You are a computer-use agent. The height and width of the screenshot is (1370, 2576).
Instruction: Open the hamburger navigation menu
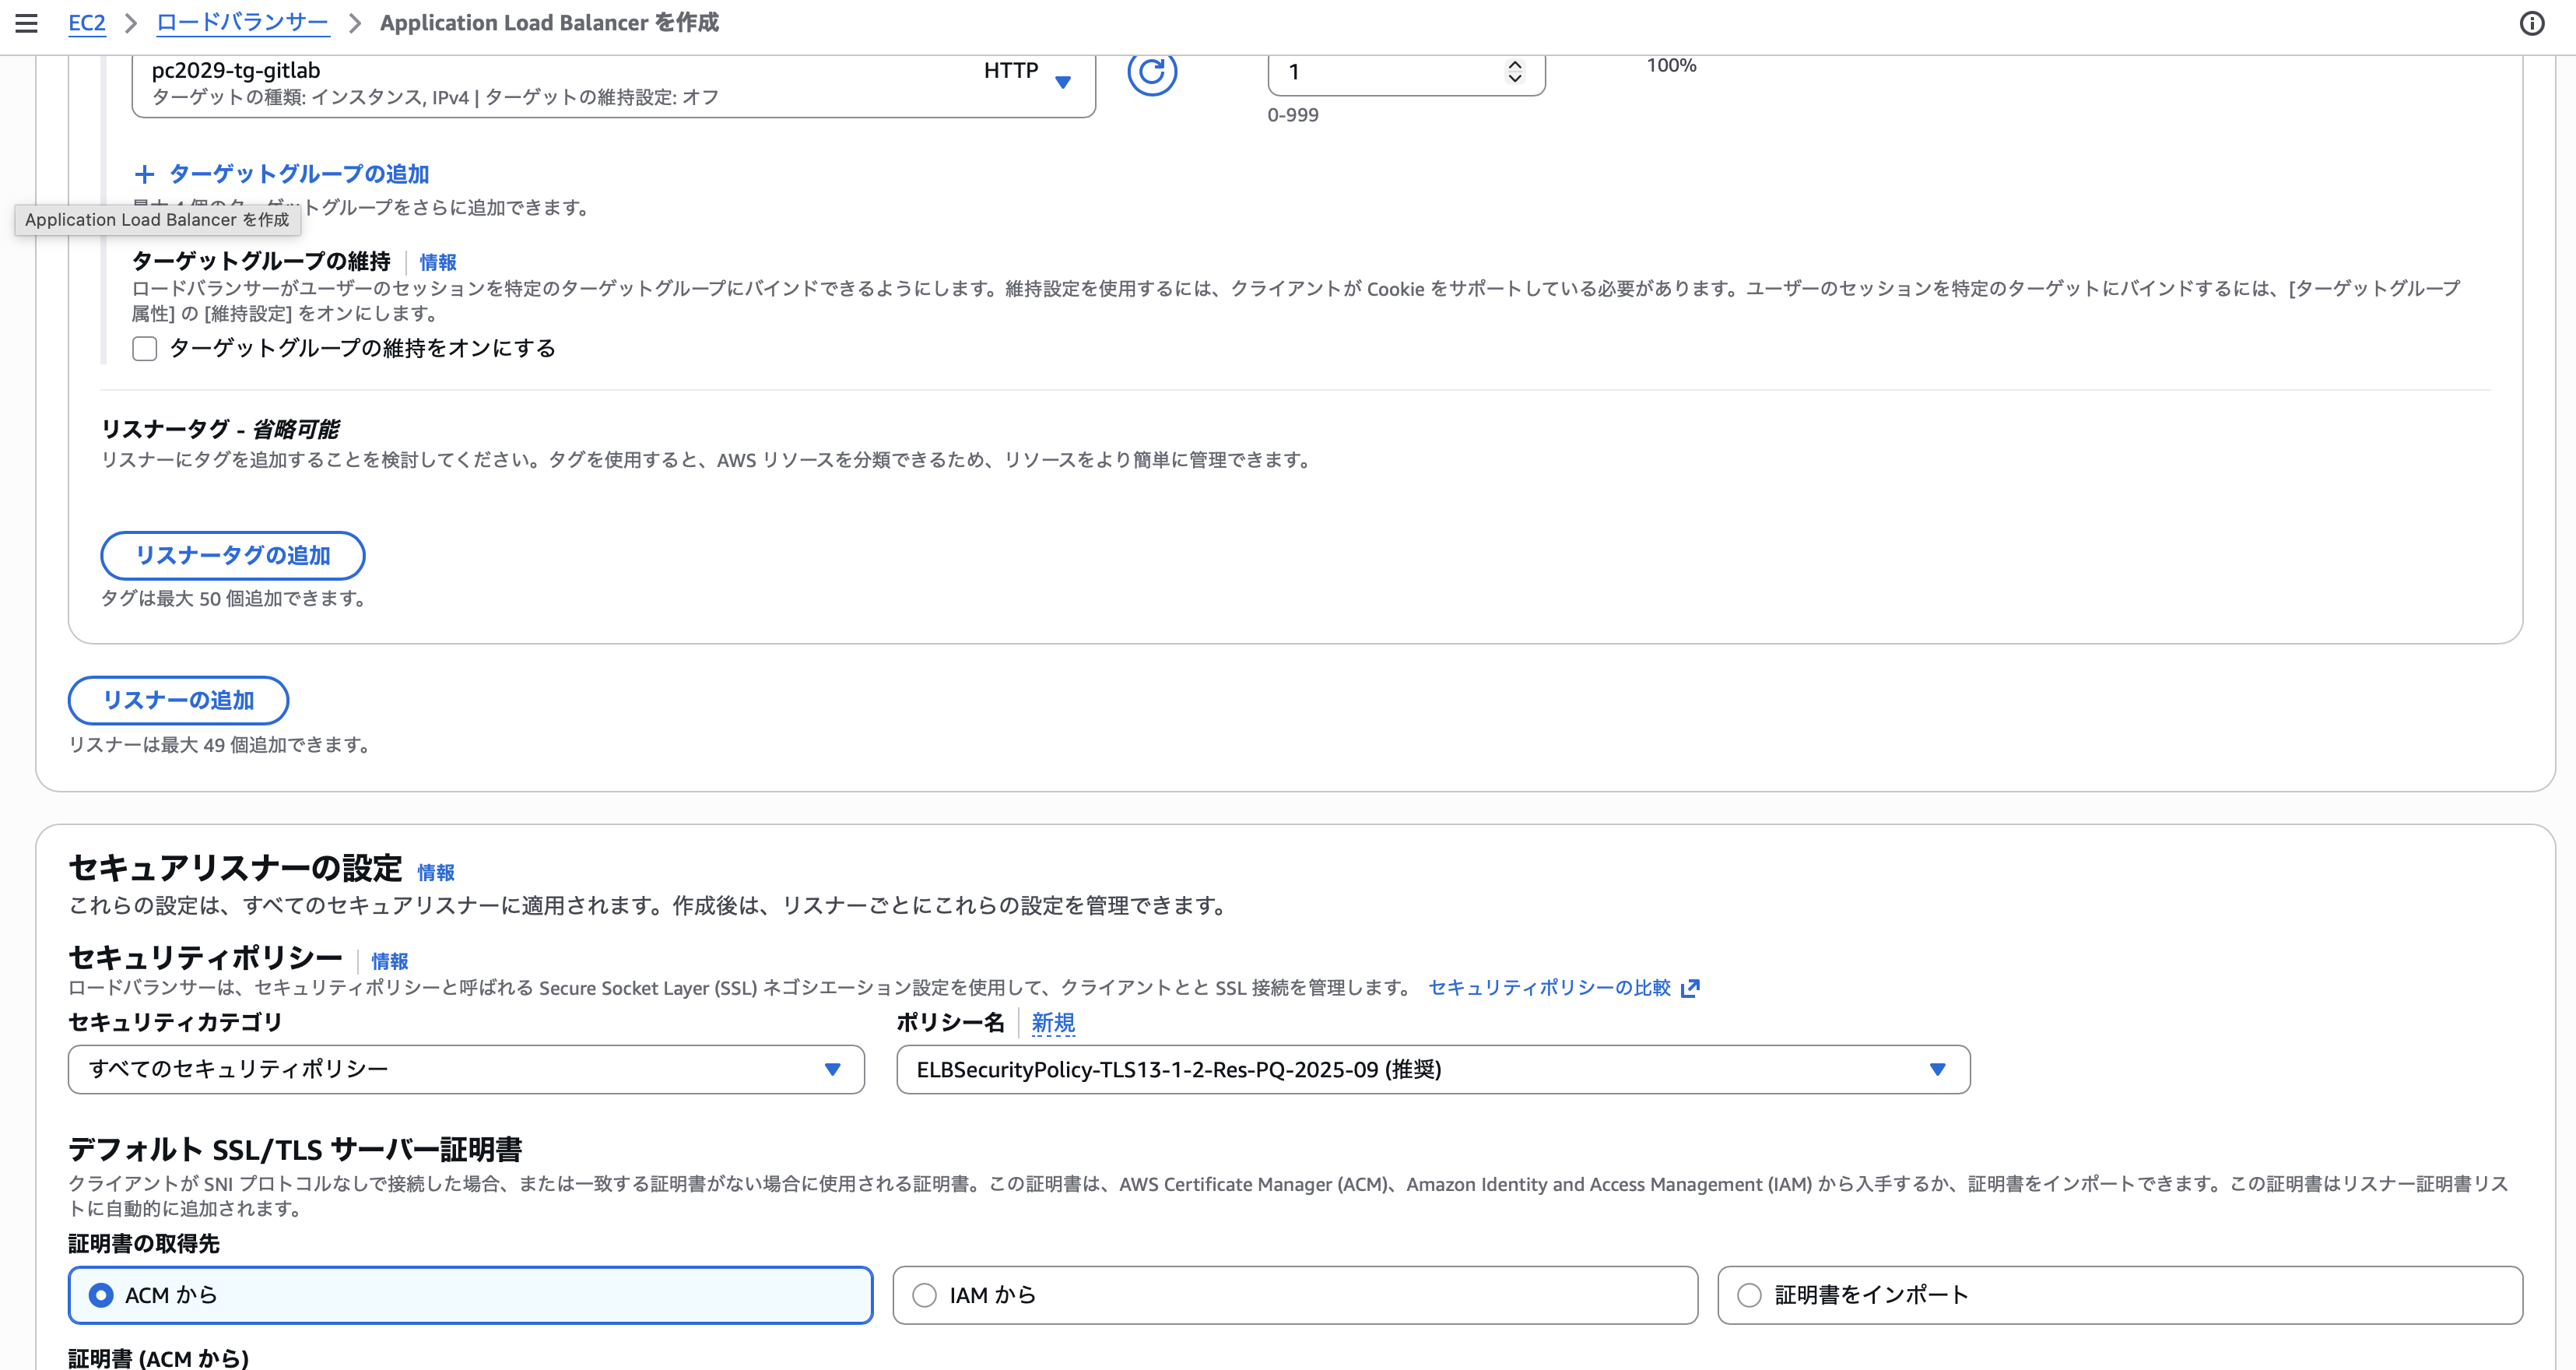[x=27, y=23]
